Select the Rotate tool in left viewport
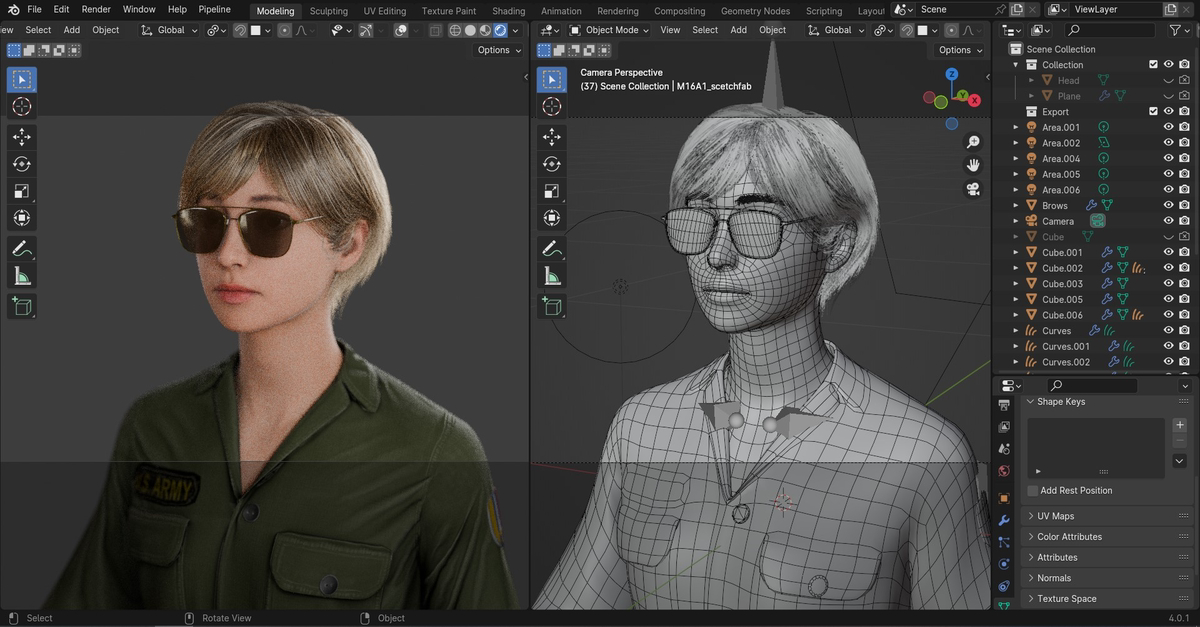 click(21, 164)
